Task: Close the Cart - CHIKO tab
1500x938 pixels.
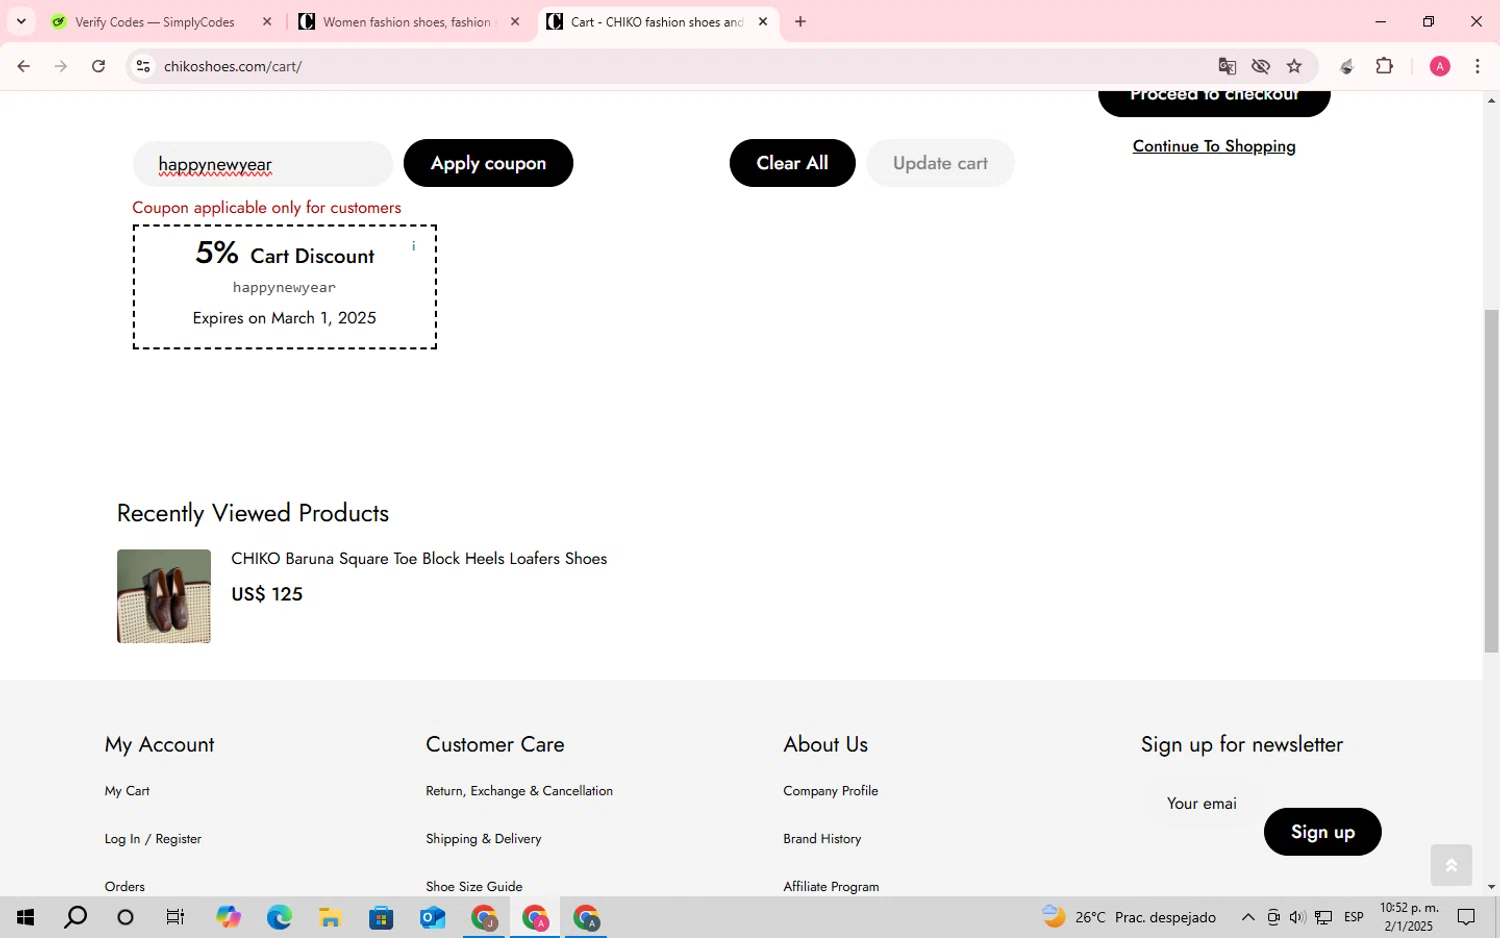Action: point(763,21)
